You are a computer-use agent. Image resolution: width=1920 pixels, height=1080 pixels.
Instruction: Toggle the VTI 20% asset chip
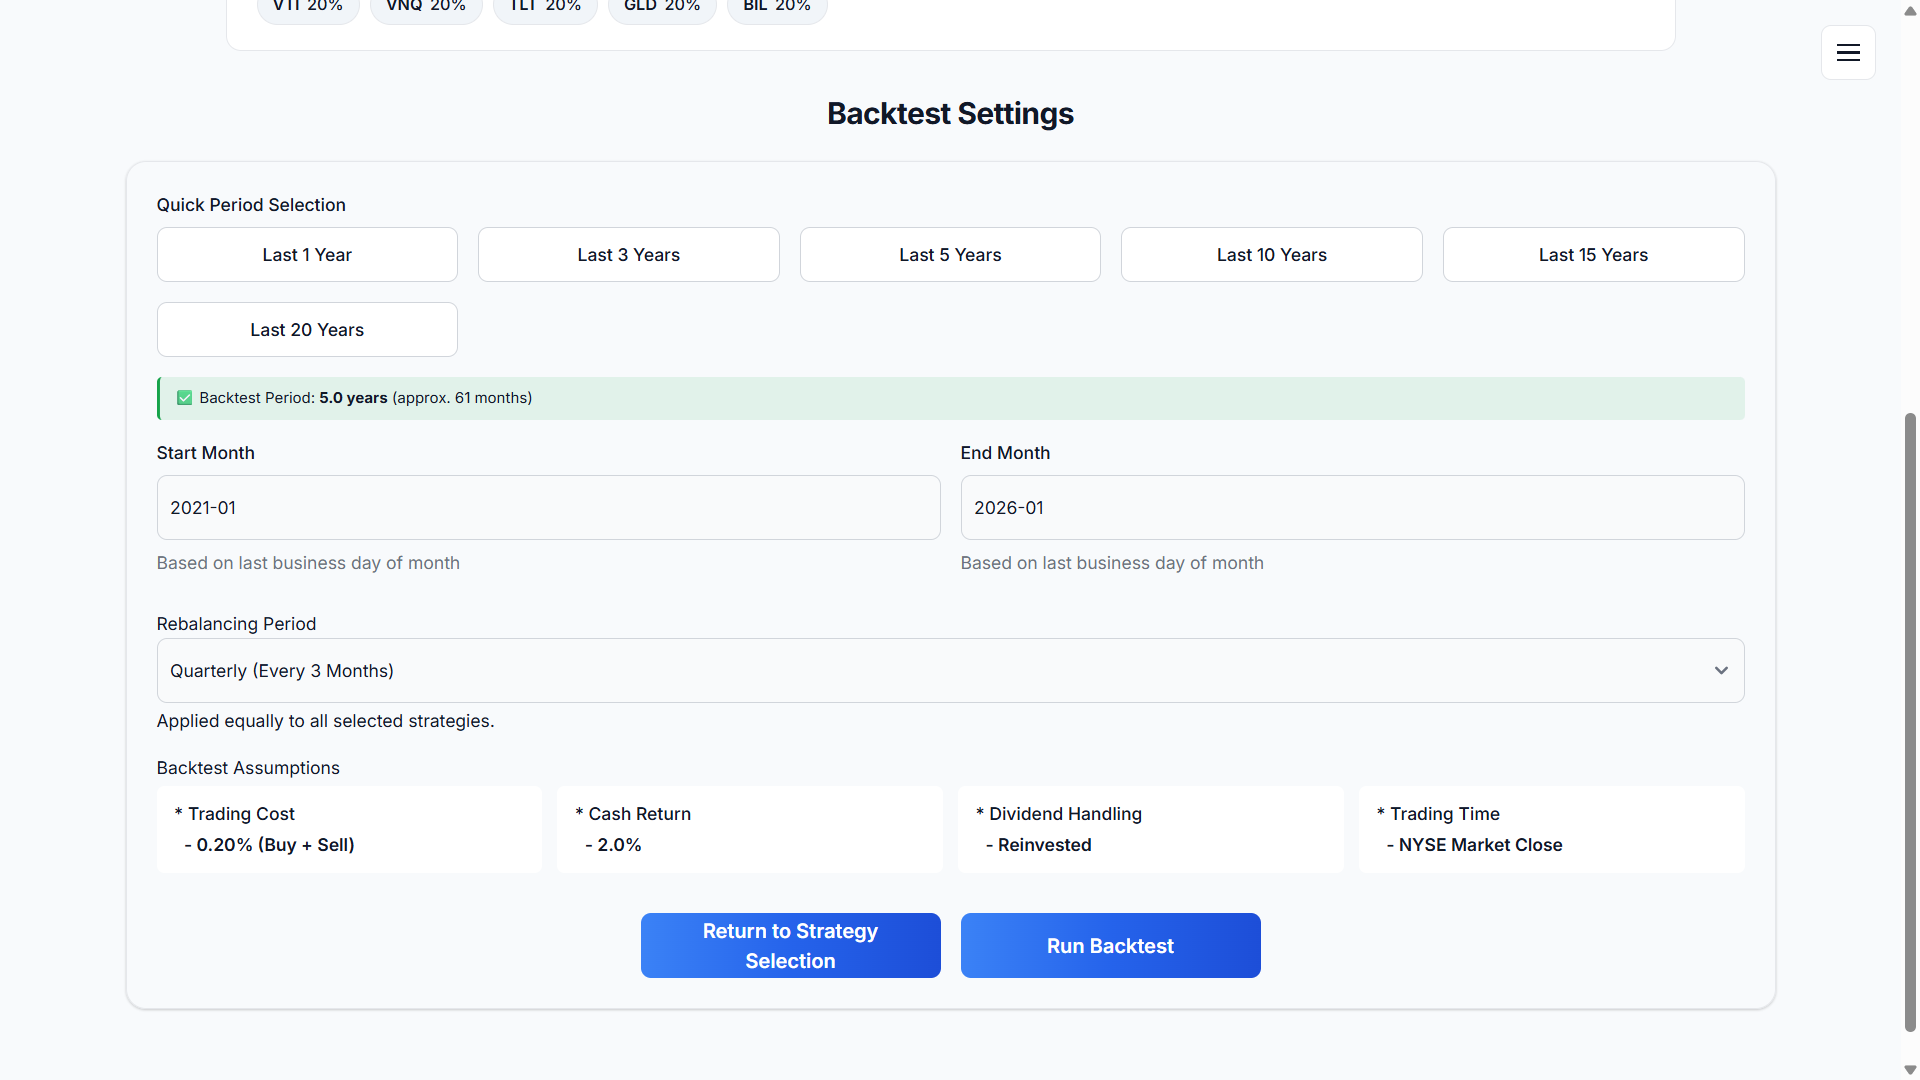click(307, 6)
